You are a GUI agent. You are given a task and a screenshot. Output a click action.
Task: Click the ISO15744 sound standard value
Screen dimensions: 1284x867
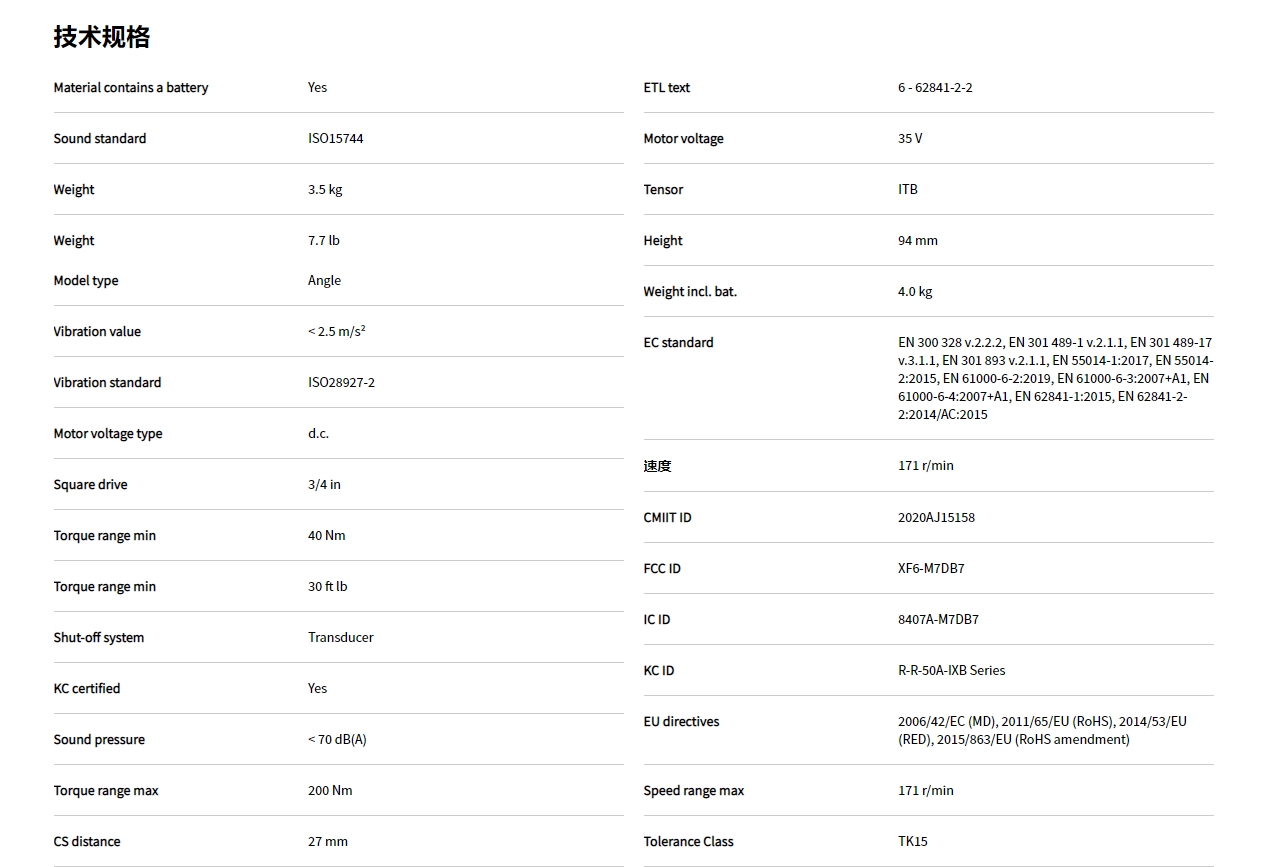pyautogui.click(x=335, y=139)
